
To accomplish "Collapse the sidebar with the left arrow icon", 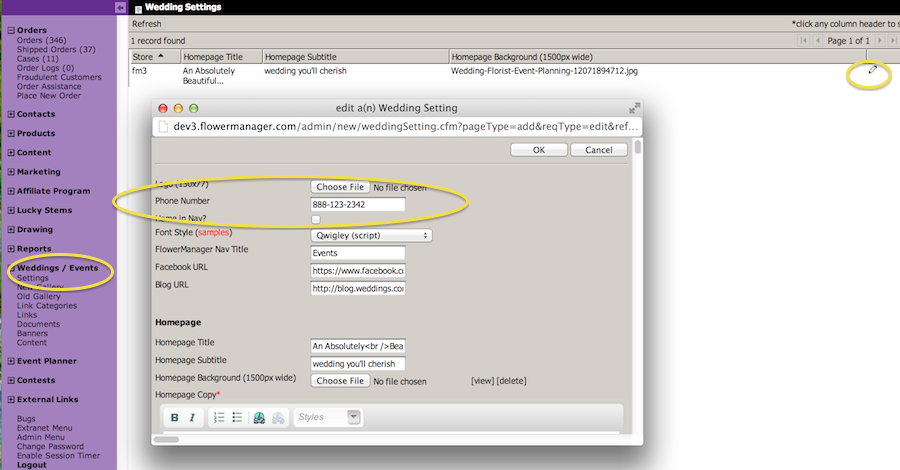I will [121, 7].
